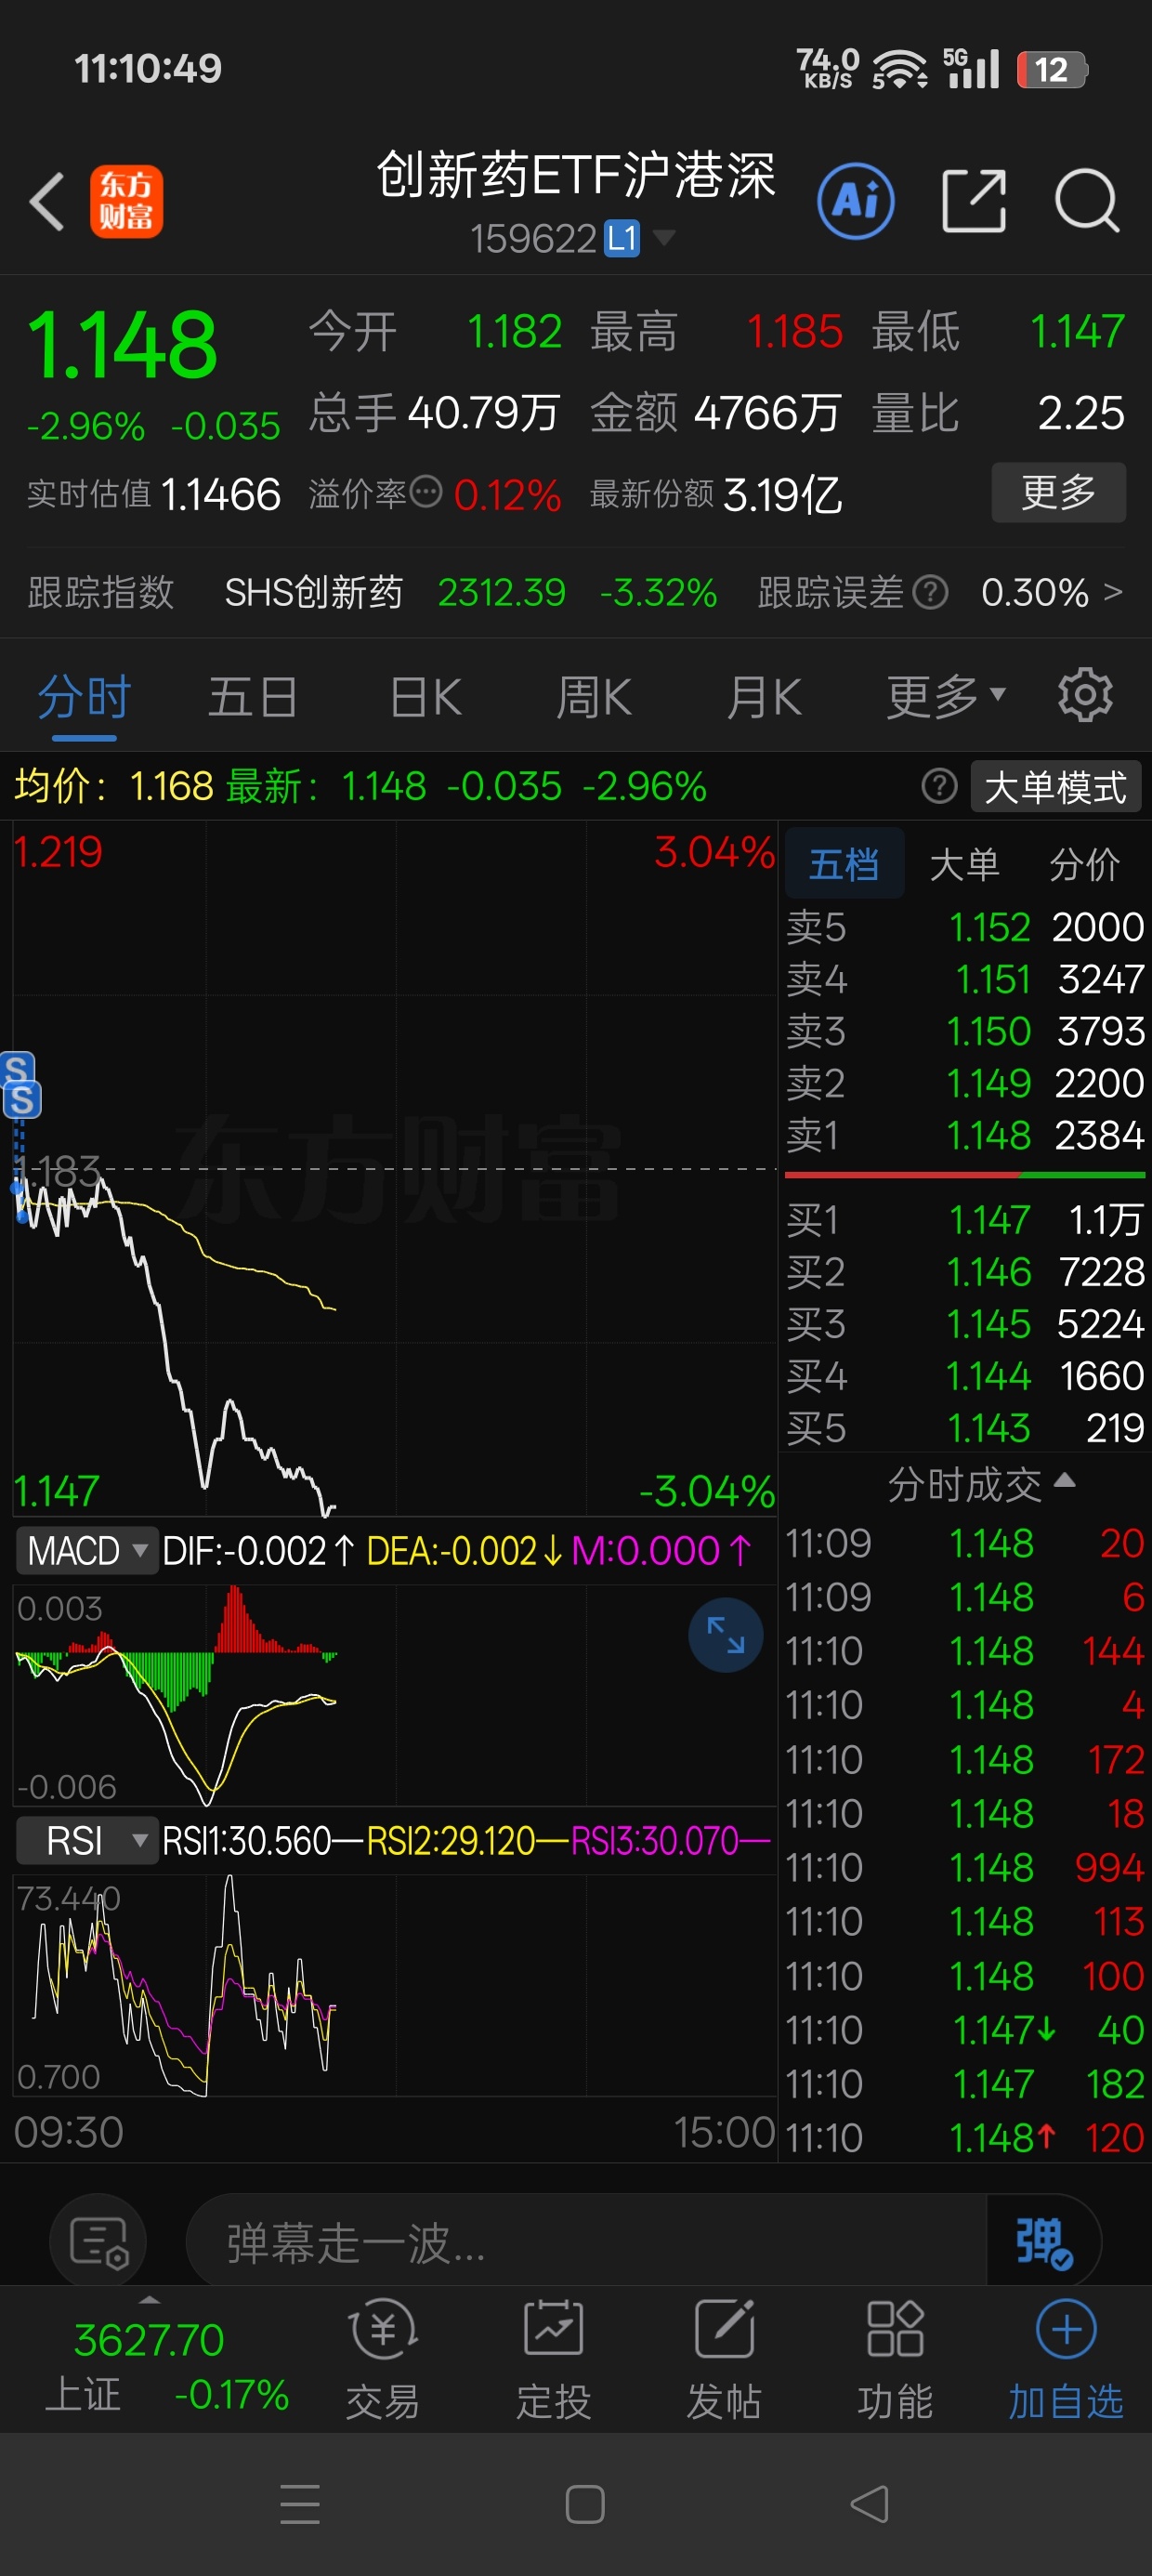Open the MACD indicator dropdown
Image resolution: width=1152 pixels, height=2576 pixels.
87,1551
